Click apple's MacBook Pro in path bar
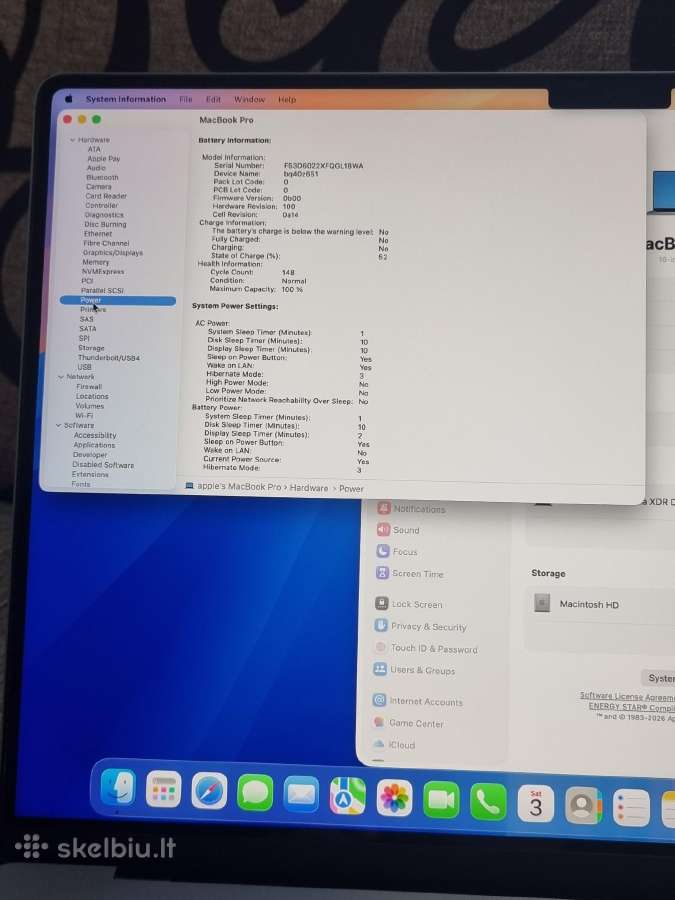Screen dimensions: 675x900 point(239,486)
